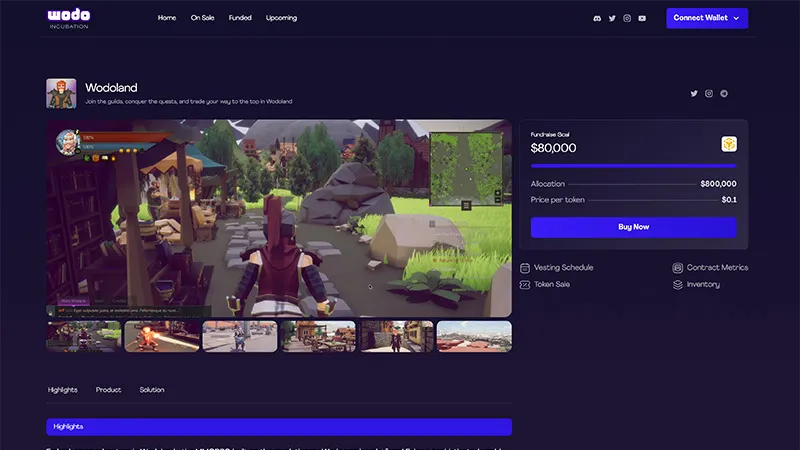Click the Wodo Incubation logo
The image size is (800, 450).
[69, 18]
